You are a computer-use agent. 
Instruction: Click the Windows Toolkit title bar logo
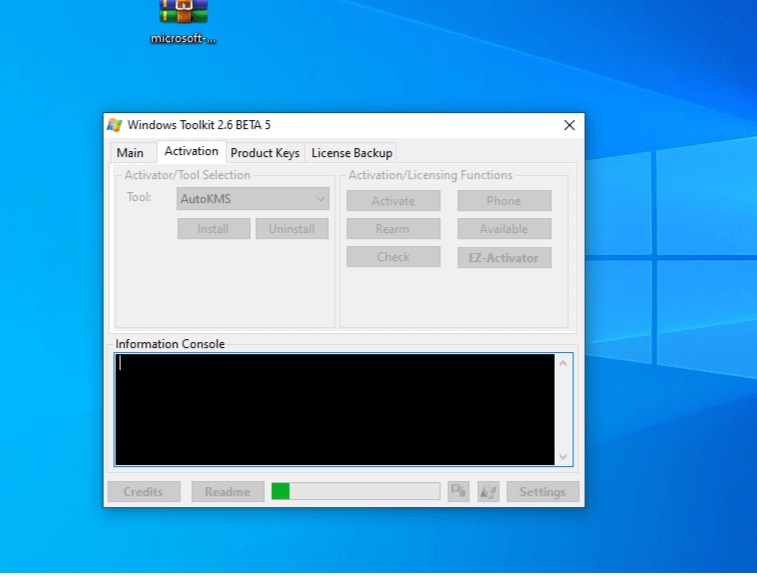[x=114, y=125]
